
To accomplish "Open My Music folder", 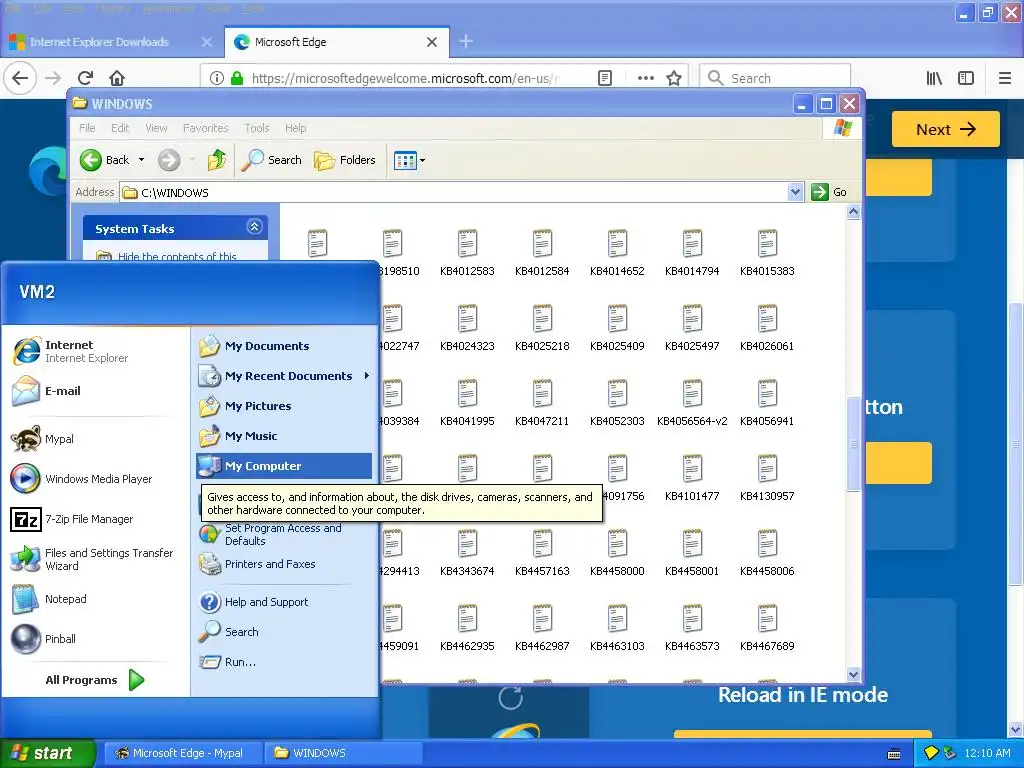I will click(238, 436).
